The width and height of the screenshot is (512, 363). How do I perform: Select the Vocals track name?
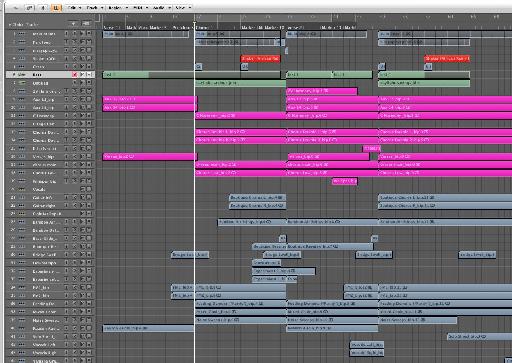39,189
